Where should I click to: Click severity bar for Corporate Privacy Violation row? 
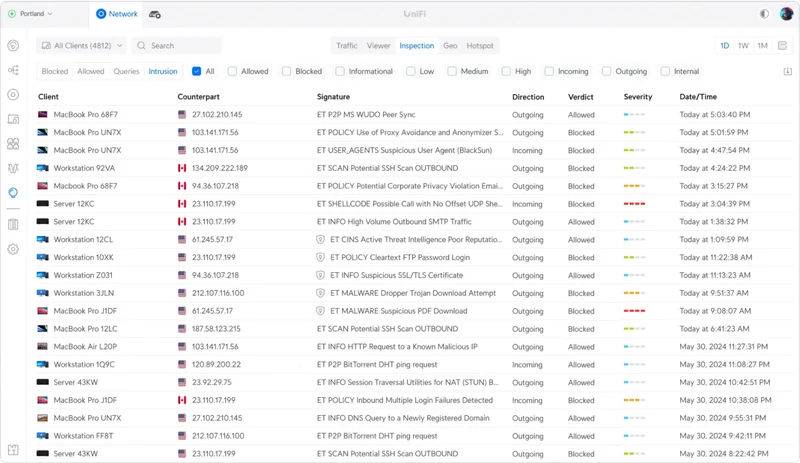[634, 186]
